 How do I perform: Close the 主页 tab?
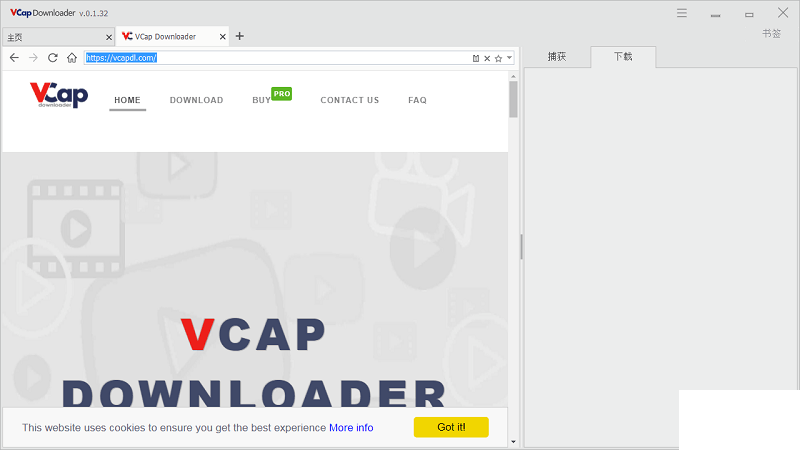(x=108, y=36)
